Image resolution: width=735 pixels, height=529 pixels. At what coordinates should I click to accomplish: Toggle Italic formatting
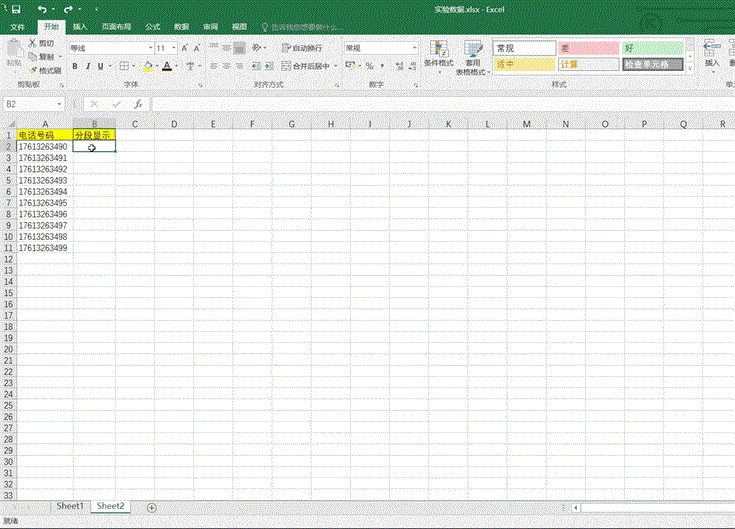[x=87, y=67]
